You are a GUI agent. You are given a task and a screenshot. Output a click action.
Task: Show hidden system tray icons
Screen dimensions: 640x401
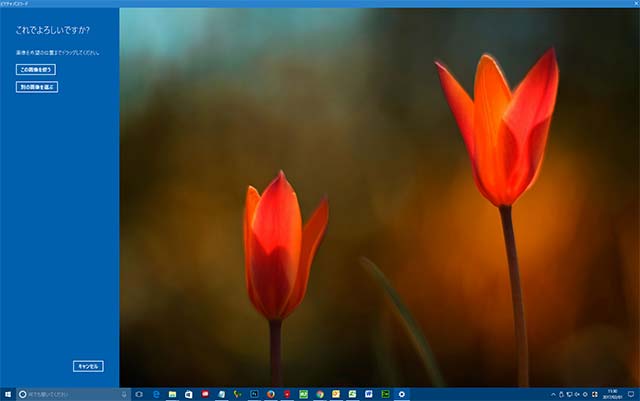(553, 394)
